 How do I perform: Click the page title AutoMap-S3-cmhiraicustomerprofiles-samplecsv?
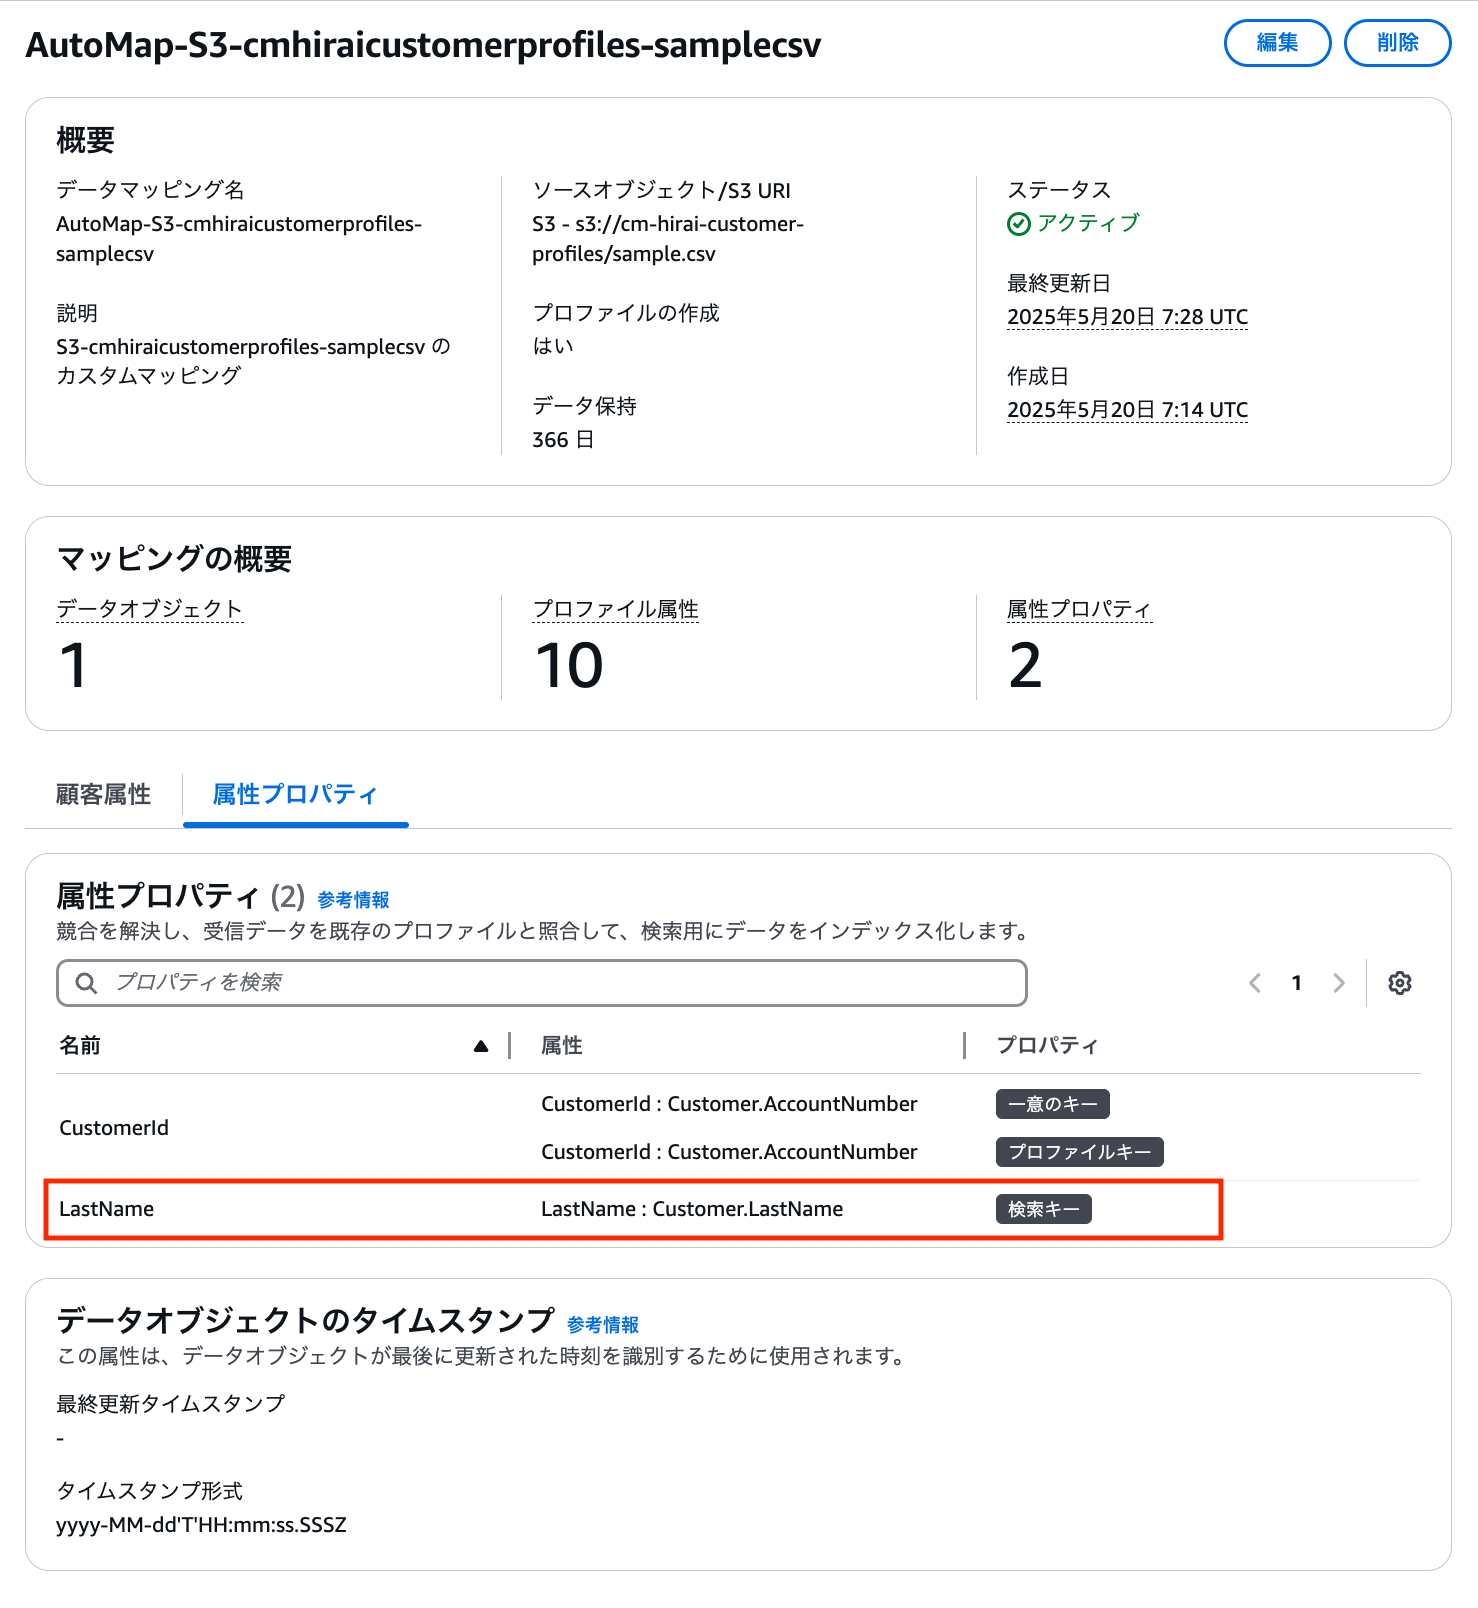[x=423, y=45]
